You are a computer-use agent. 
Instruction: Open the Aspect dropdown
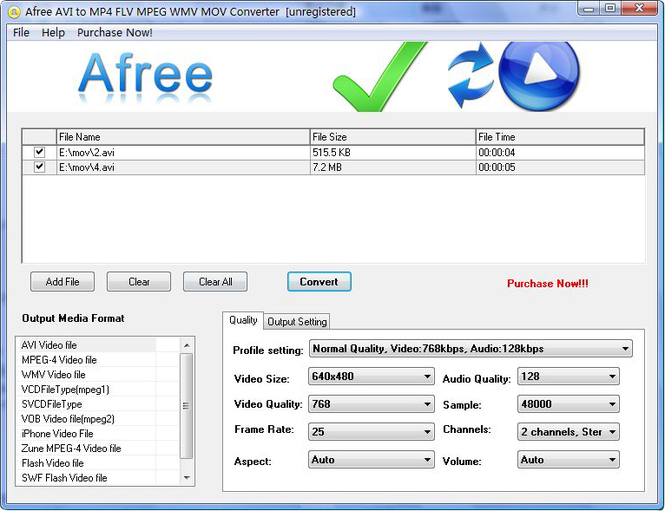click(x=371, y=460)
